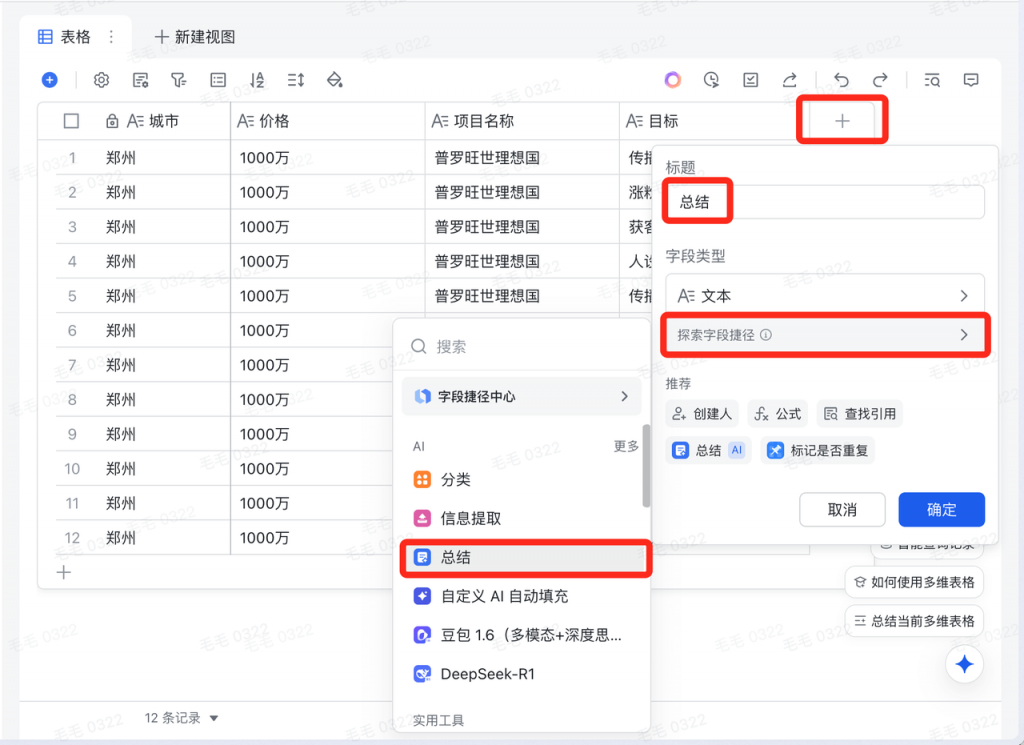The width and height of the screenshot is (1024, 745).
Task: Redo the last action
Action: [880, 80]
